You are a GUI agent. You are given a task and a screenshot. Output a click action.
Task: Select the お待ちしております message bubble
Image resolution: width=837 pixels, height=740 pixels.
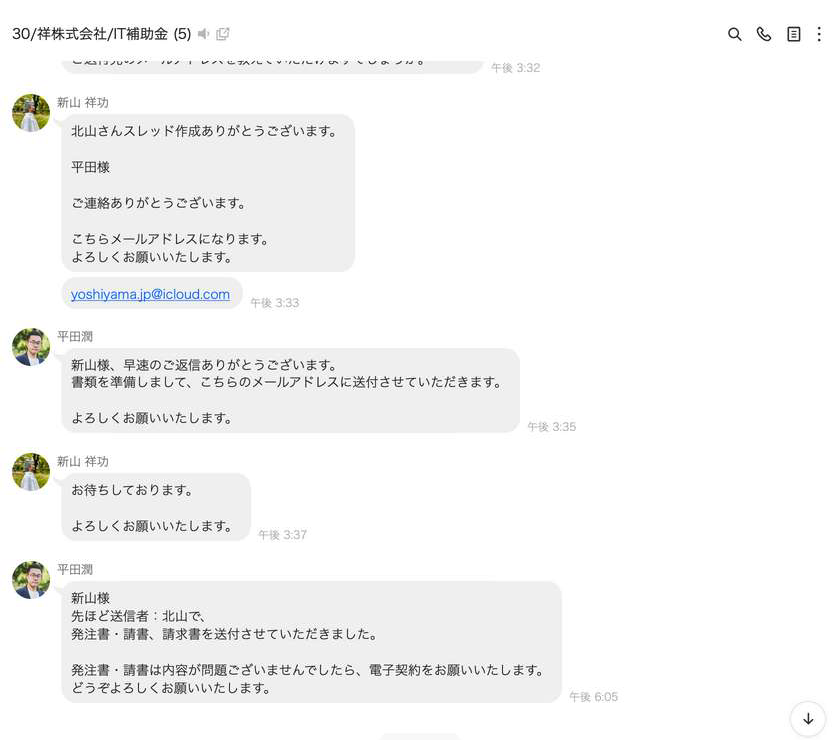point(156,507)
